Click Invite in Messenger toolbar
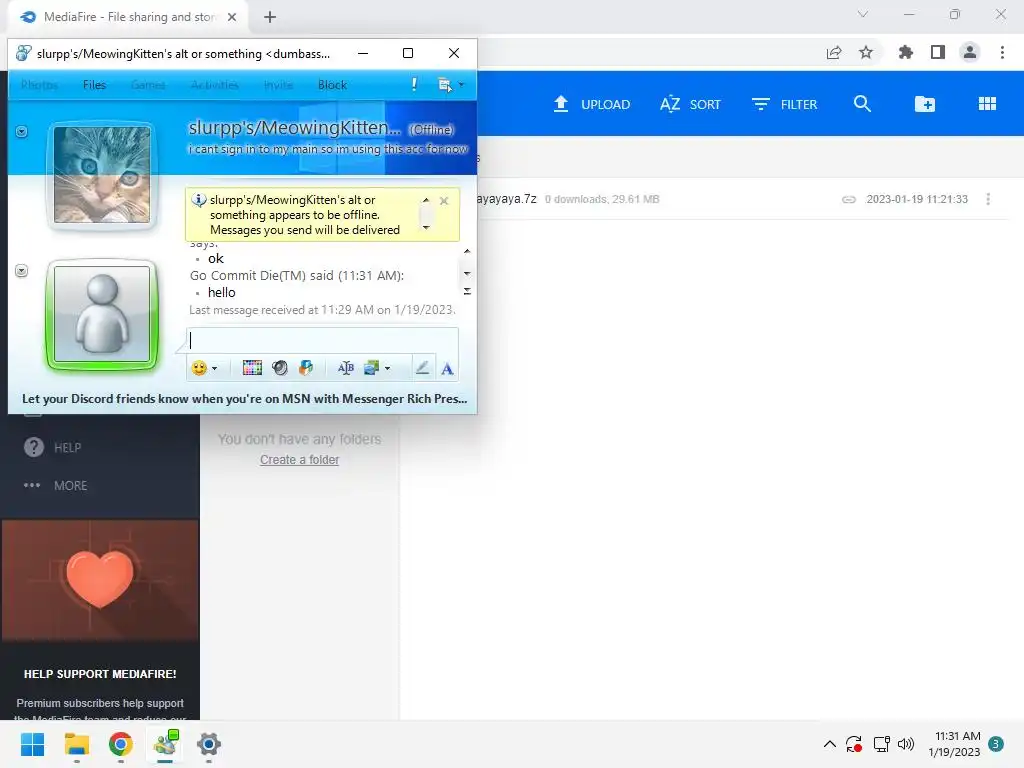This screenshot has width=1024, height=768. point(278,85)
